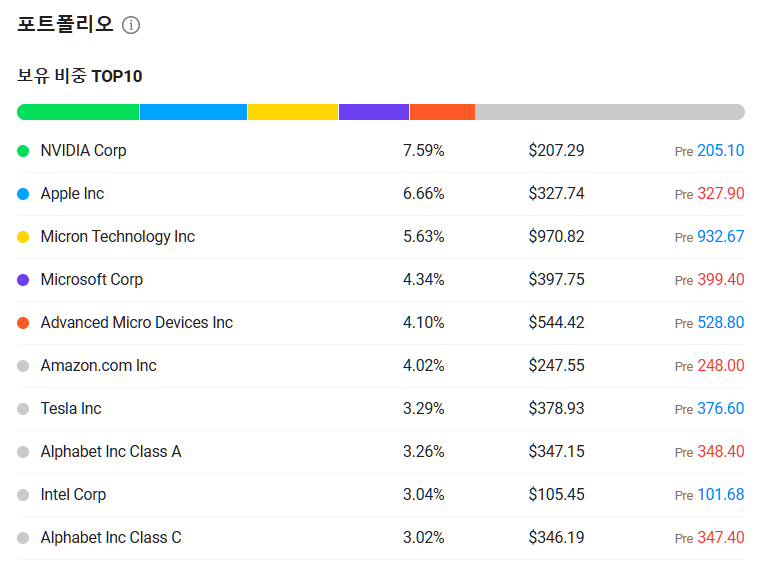Screen dimensions: 761x568
Task: Open Apple Inc stock
Action: [x=72, y=194]
